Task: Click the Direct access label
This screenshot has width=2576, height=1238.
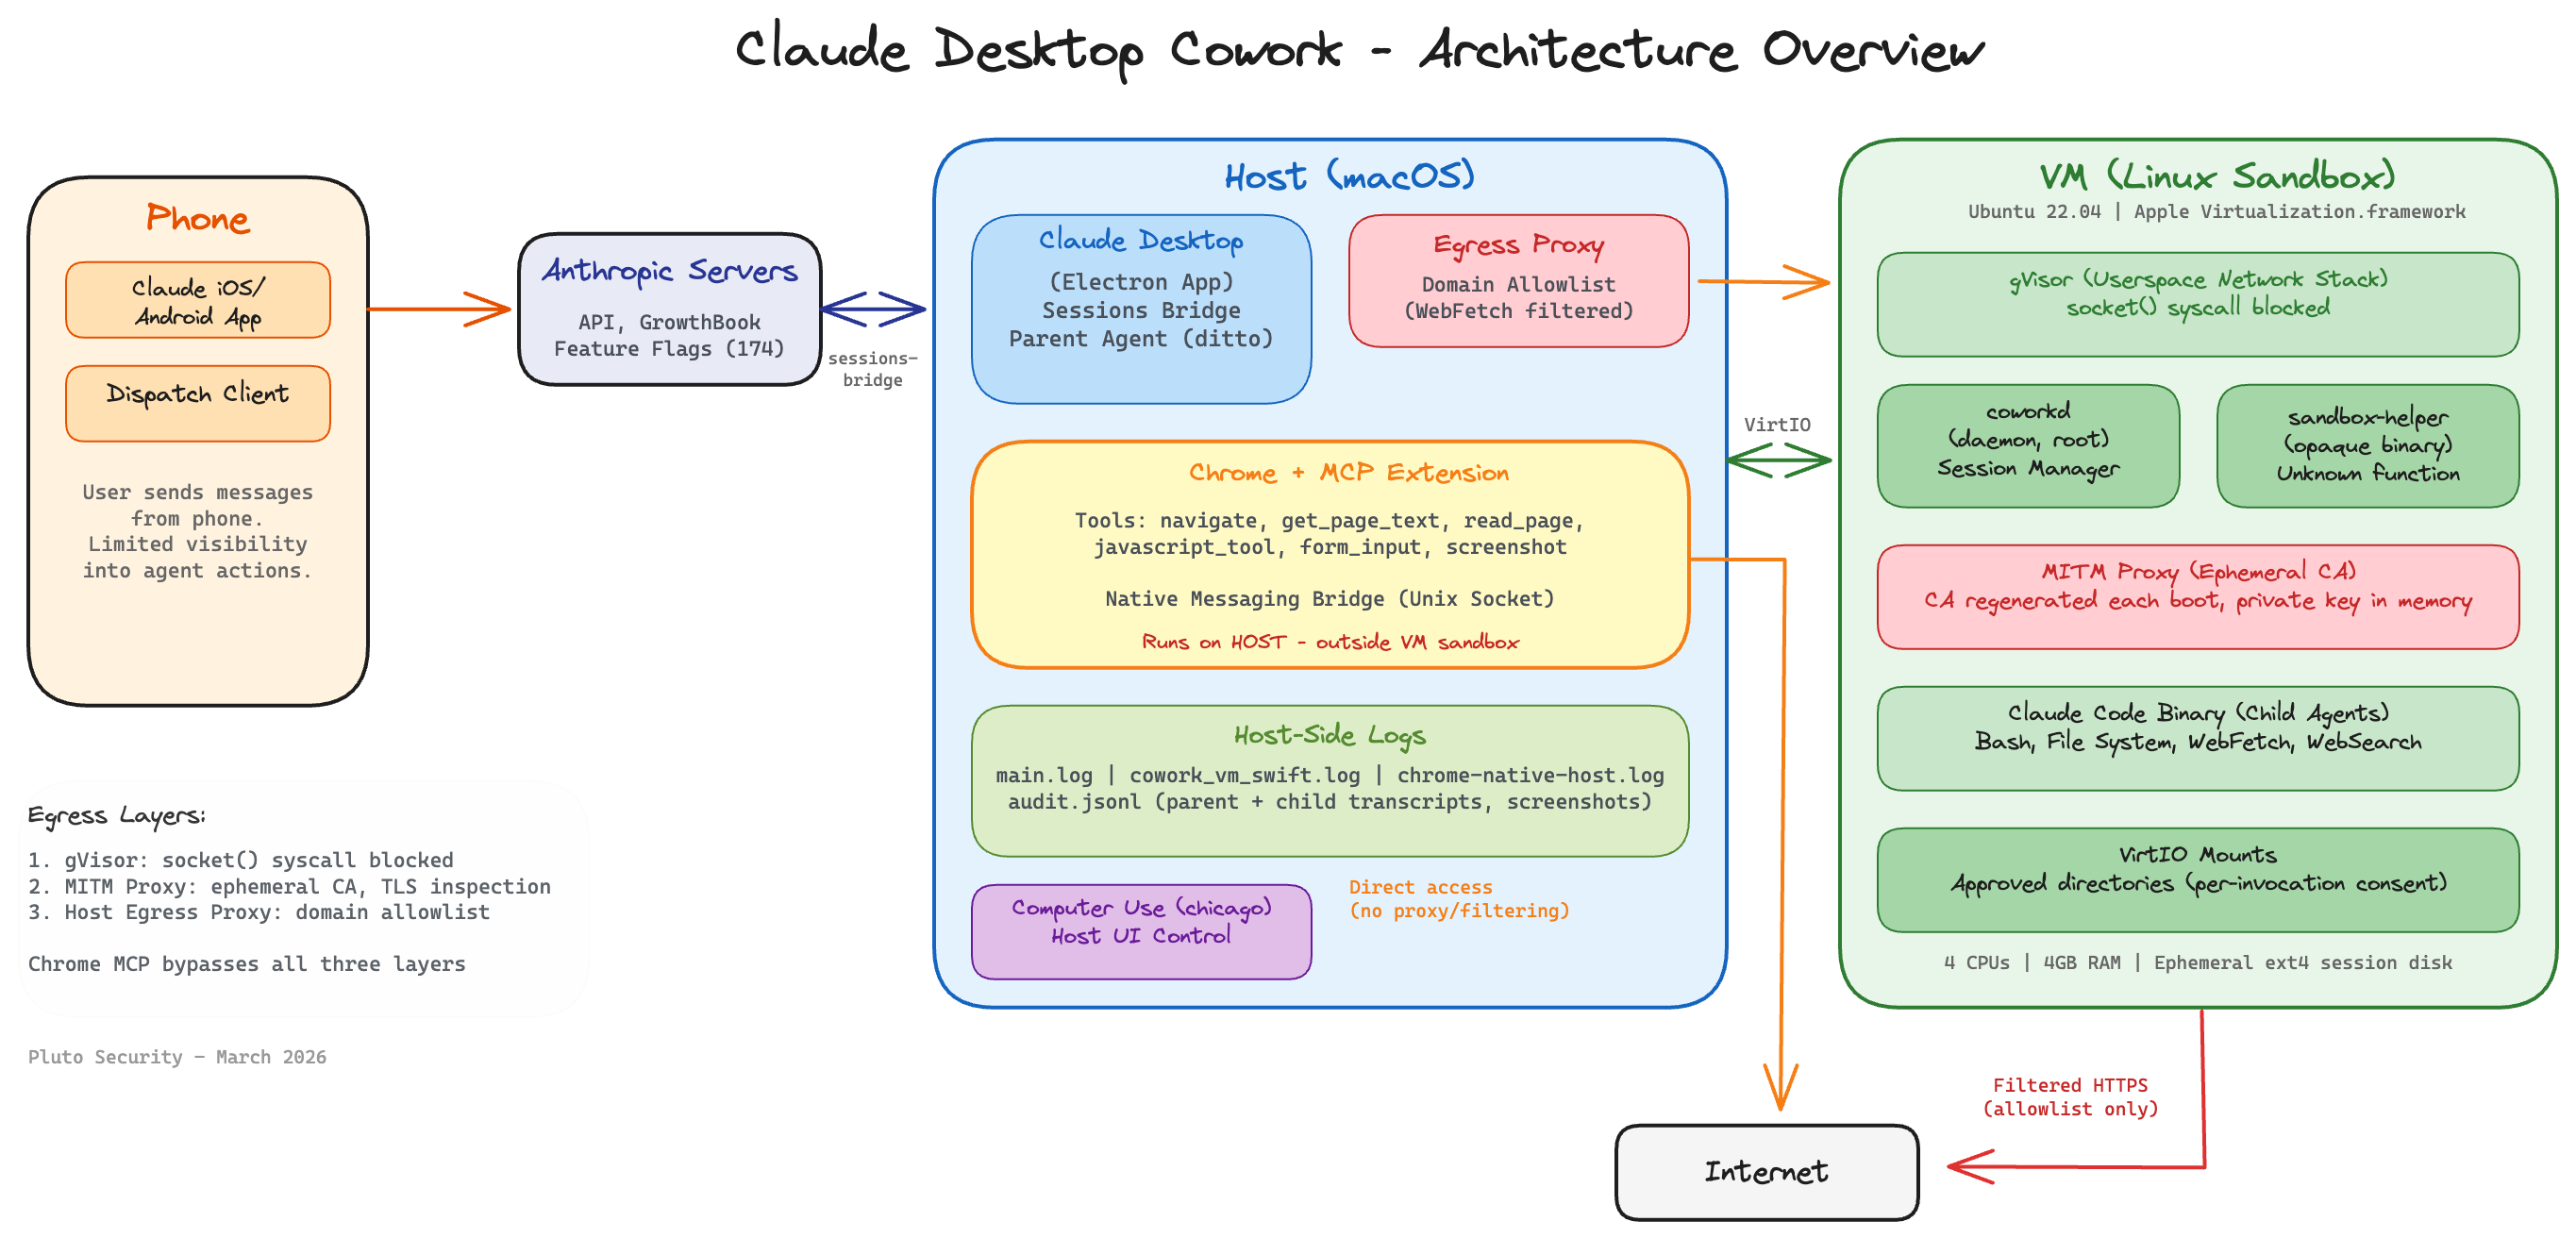Action: [1457, 898]
